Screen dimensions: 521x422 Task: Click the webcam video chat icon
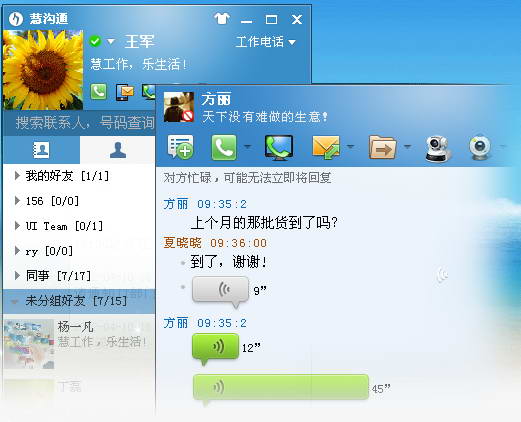point(480,147)
